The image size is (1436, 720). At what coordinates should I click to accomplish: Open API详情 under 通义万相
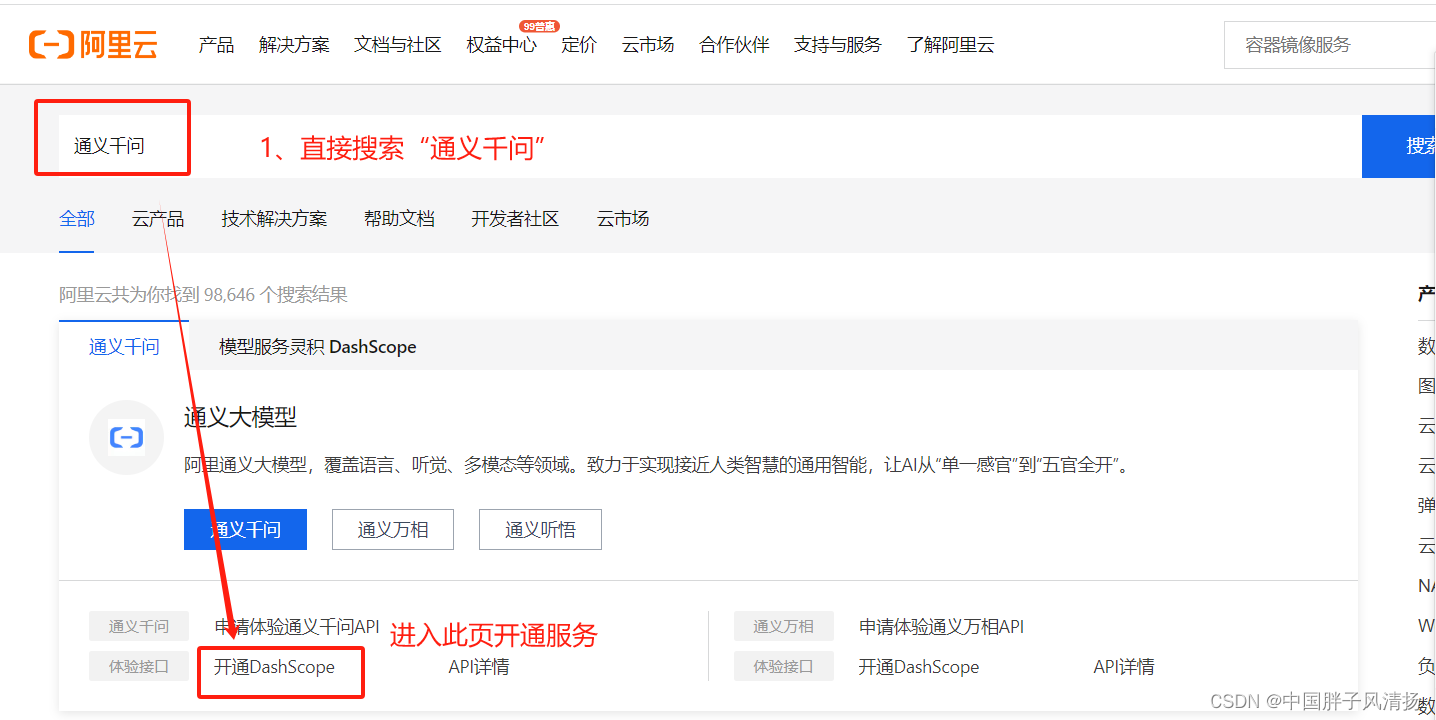coord(1124,667)
